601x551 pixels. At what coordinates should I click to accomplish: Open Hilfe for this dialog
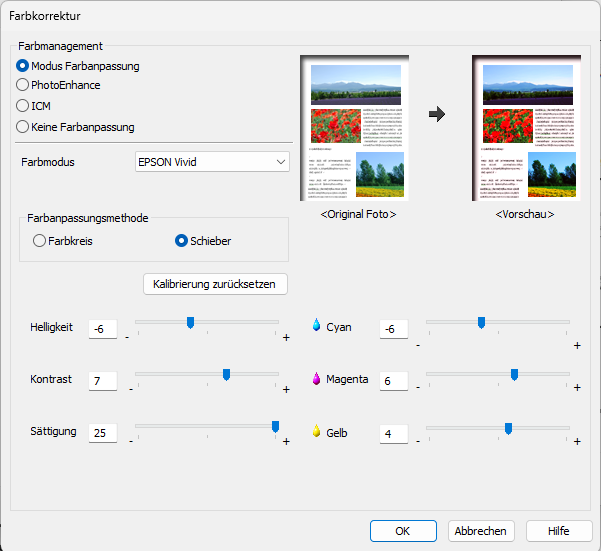click(559, 531)
